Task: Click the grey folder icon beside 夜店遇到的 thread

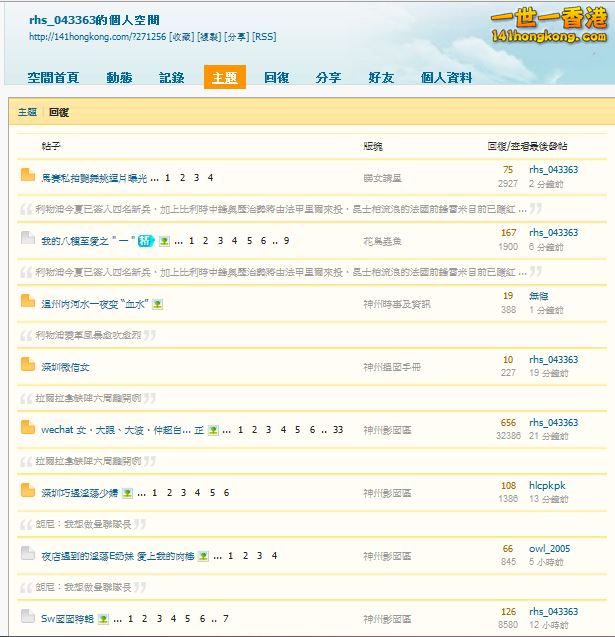Action: [x=28, y=553]
